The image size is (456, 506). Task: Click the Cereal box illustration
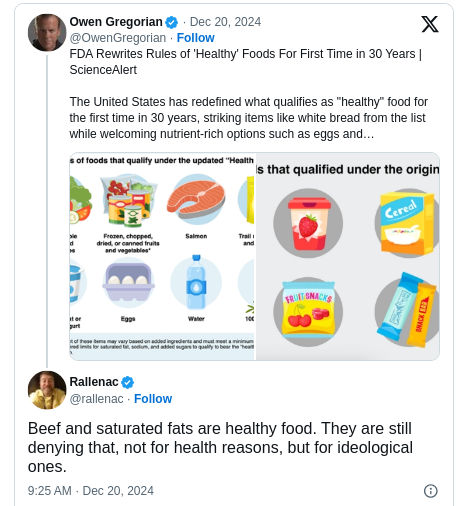tap(407, 223)
